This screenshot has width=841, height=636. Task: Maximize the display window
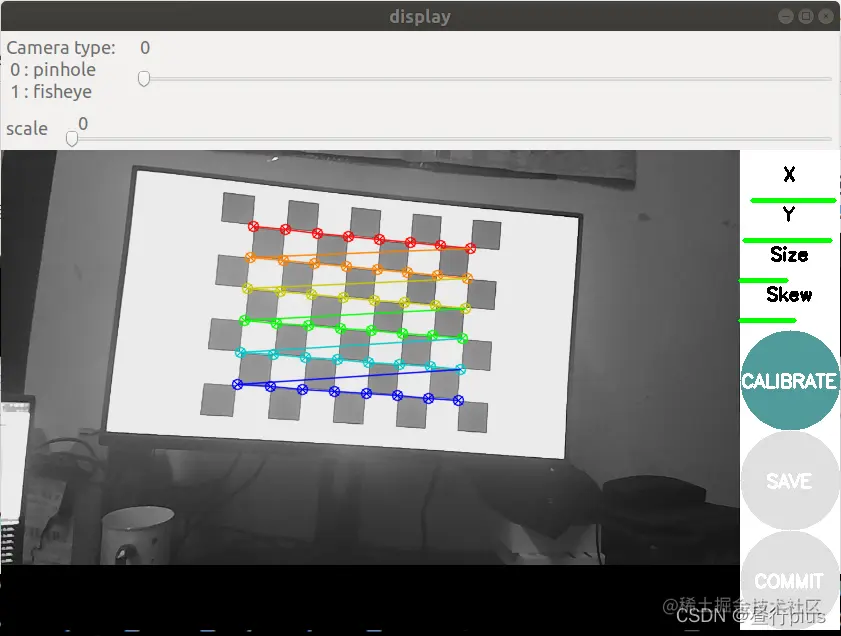coord(806,16)
